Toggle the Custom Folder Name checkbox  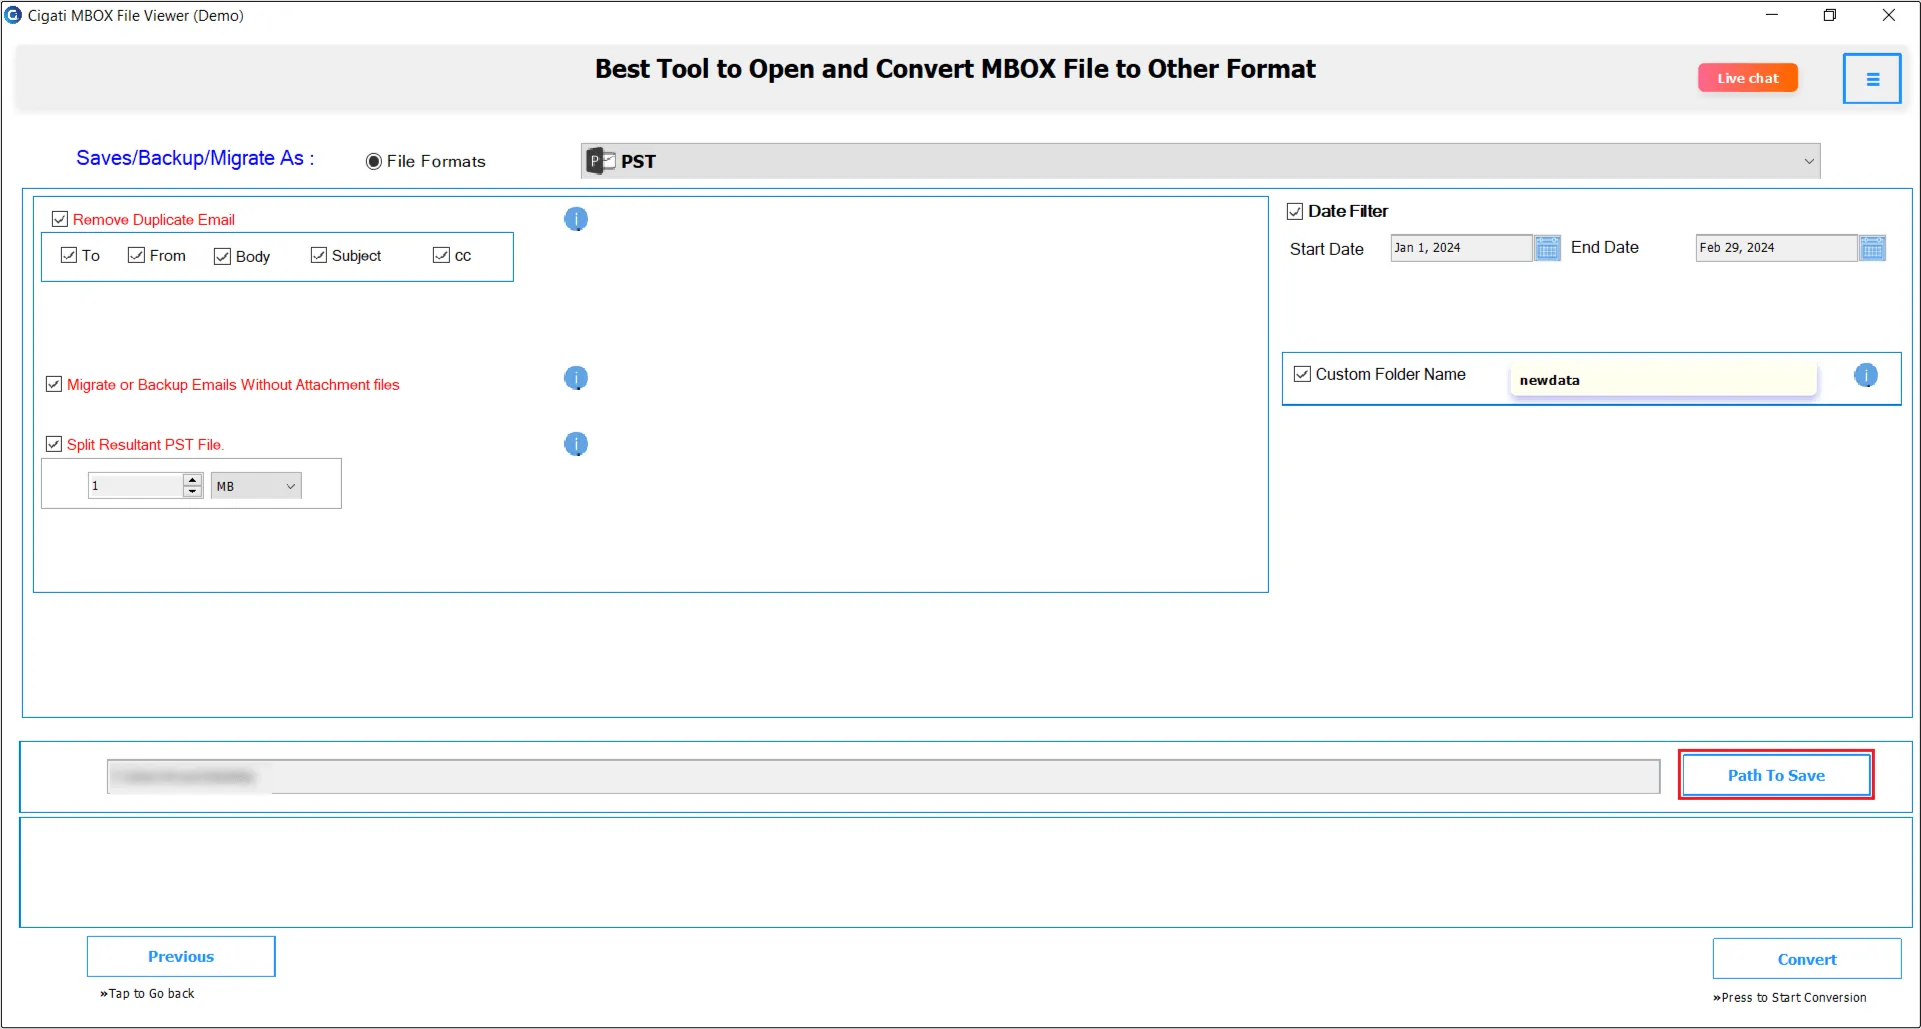coord(1302,374)
